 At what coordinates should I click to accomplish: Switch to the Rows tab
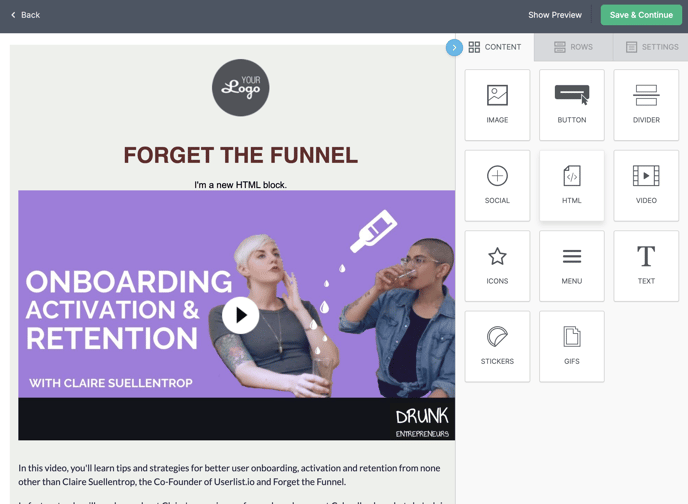click(x=573, y=47)
